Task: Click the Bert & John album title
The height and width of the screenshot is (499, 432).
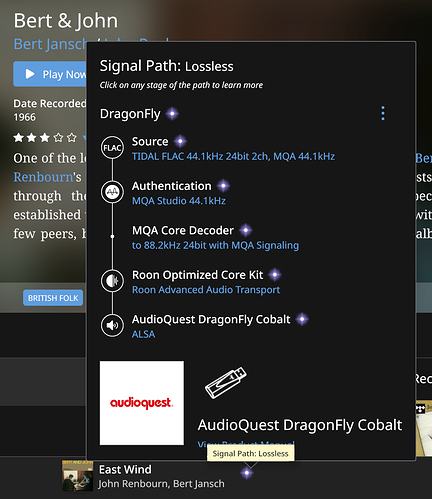Action: click(x=66, y=21)
